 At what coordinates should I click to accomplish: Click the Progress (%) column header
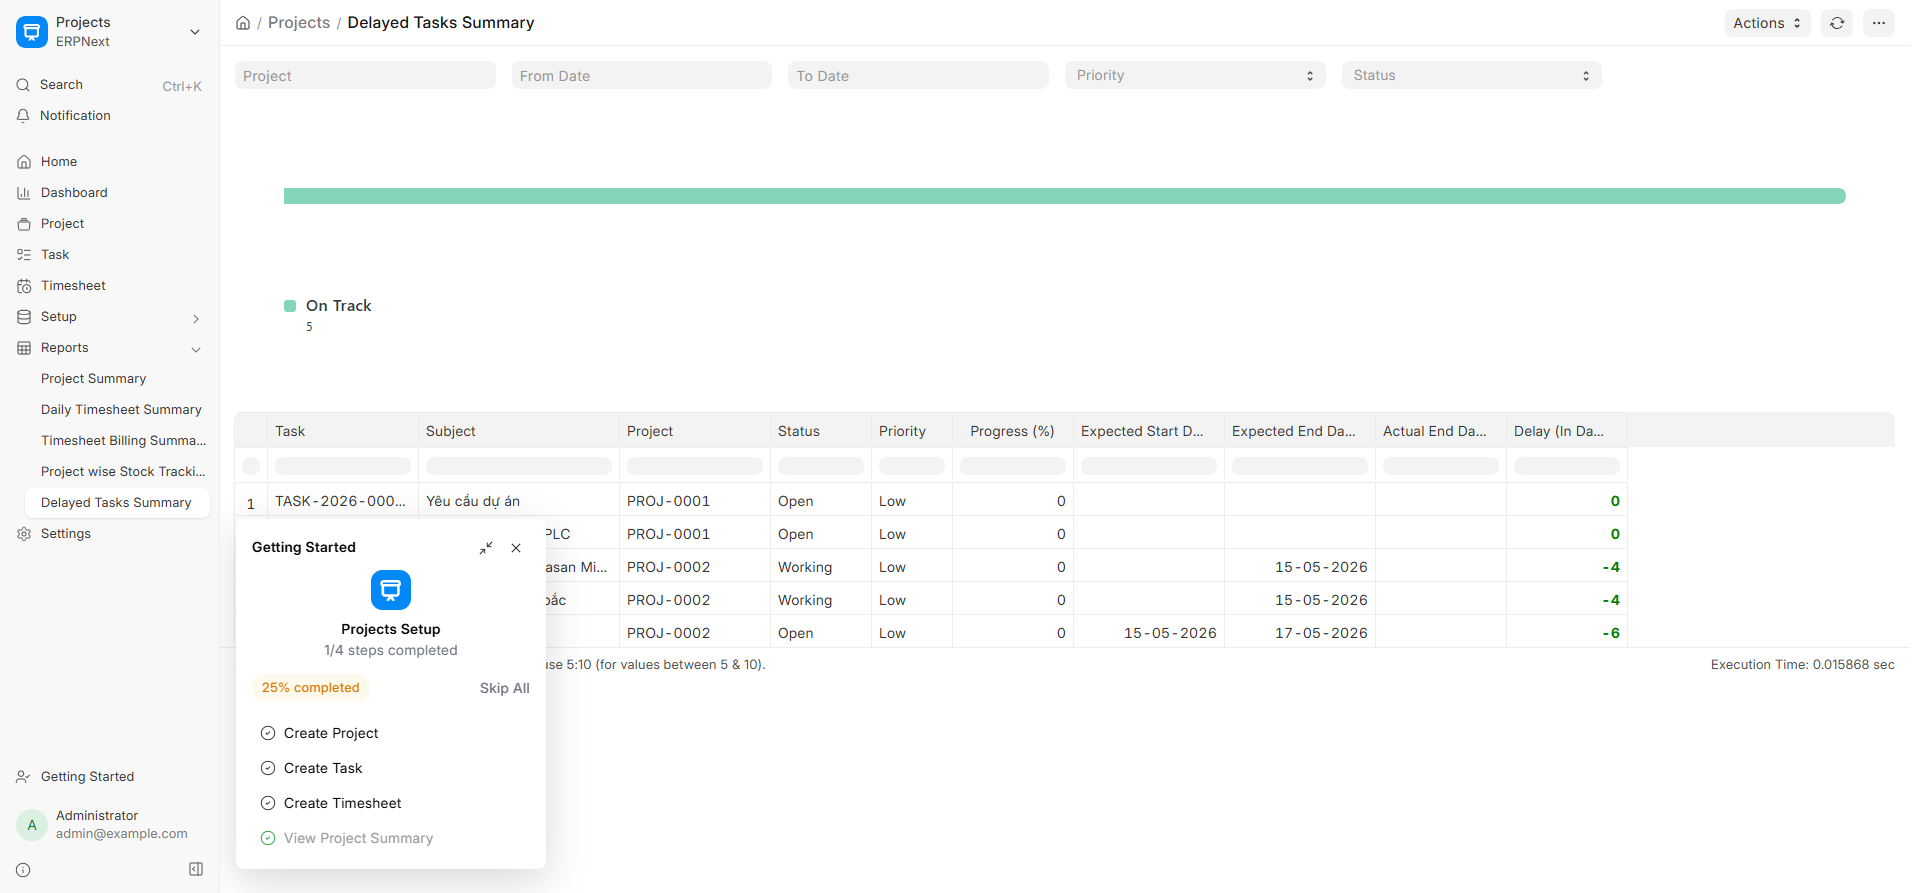pos(1012,431)
